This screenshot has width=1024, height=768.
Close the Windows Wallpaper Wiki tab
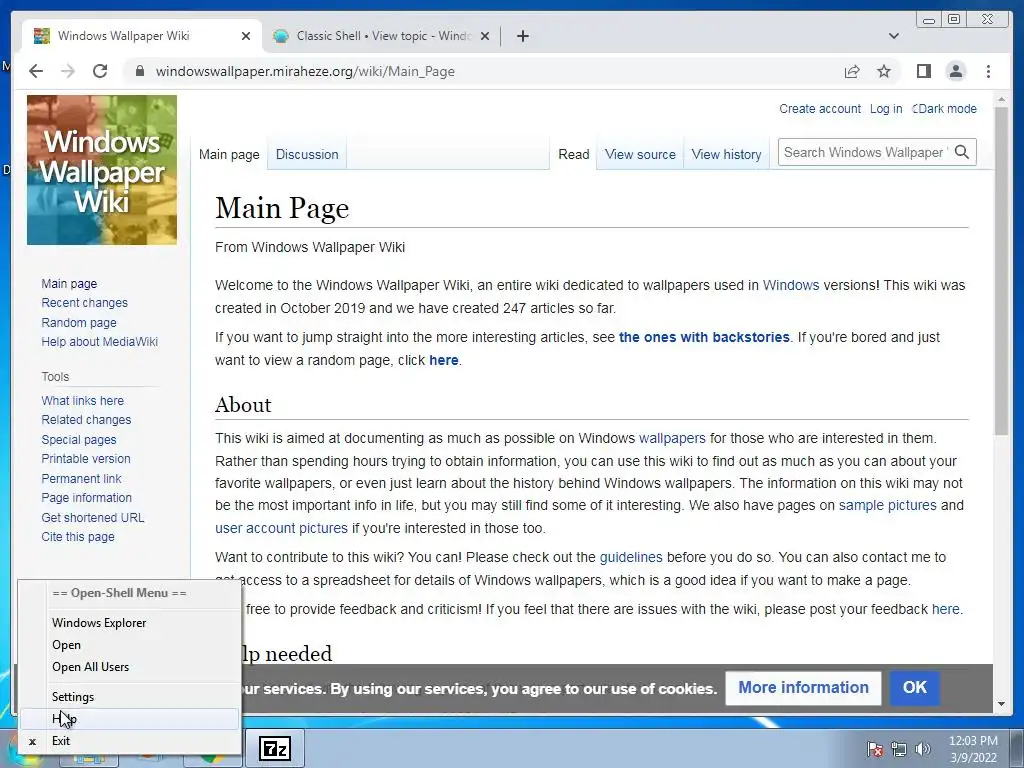click(246, 36)
